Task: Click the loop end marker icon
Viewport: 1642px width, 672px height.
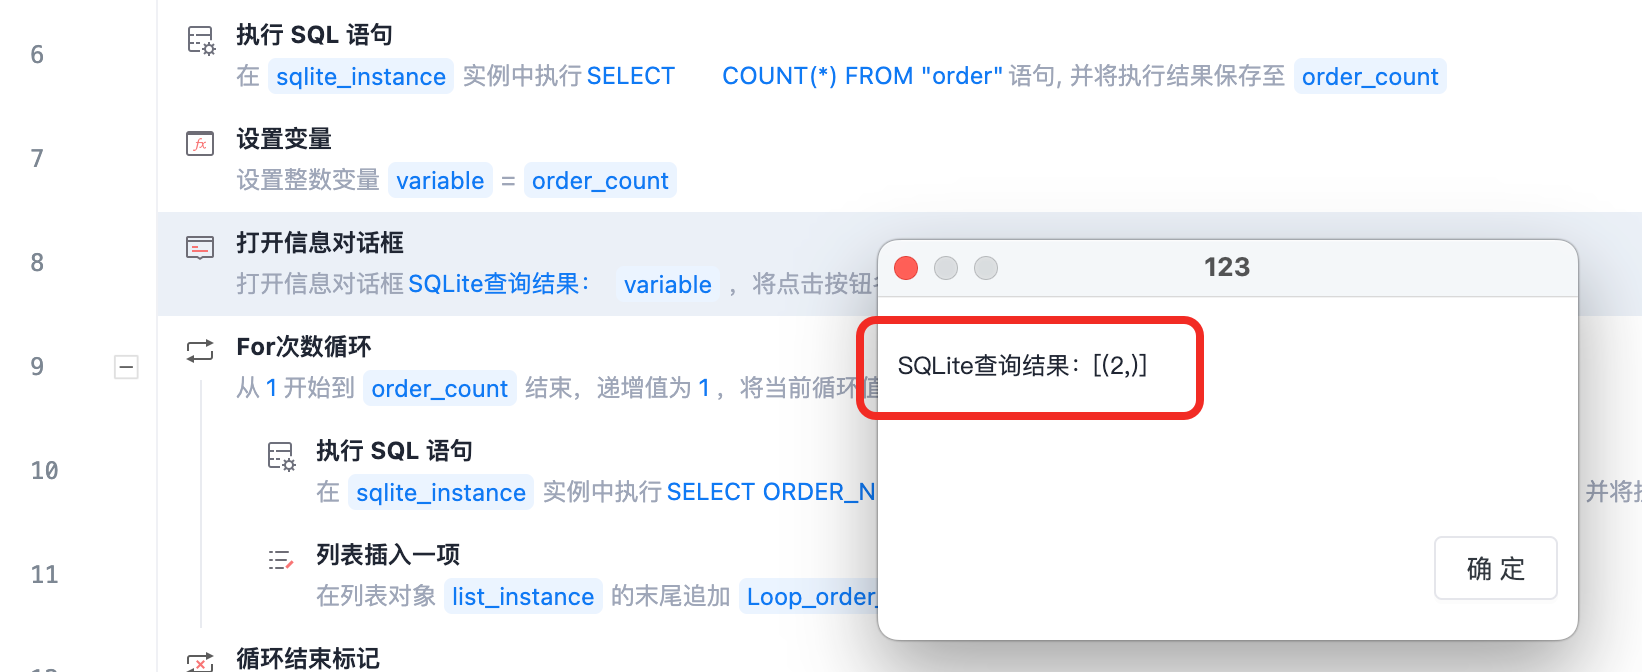Action: [x=200, y=662]
